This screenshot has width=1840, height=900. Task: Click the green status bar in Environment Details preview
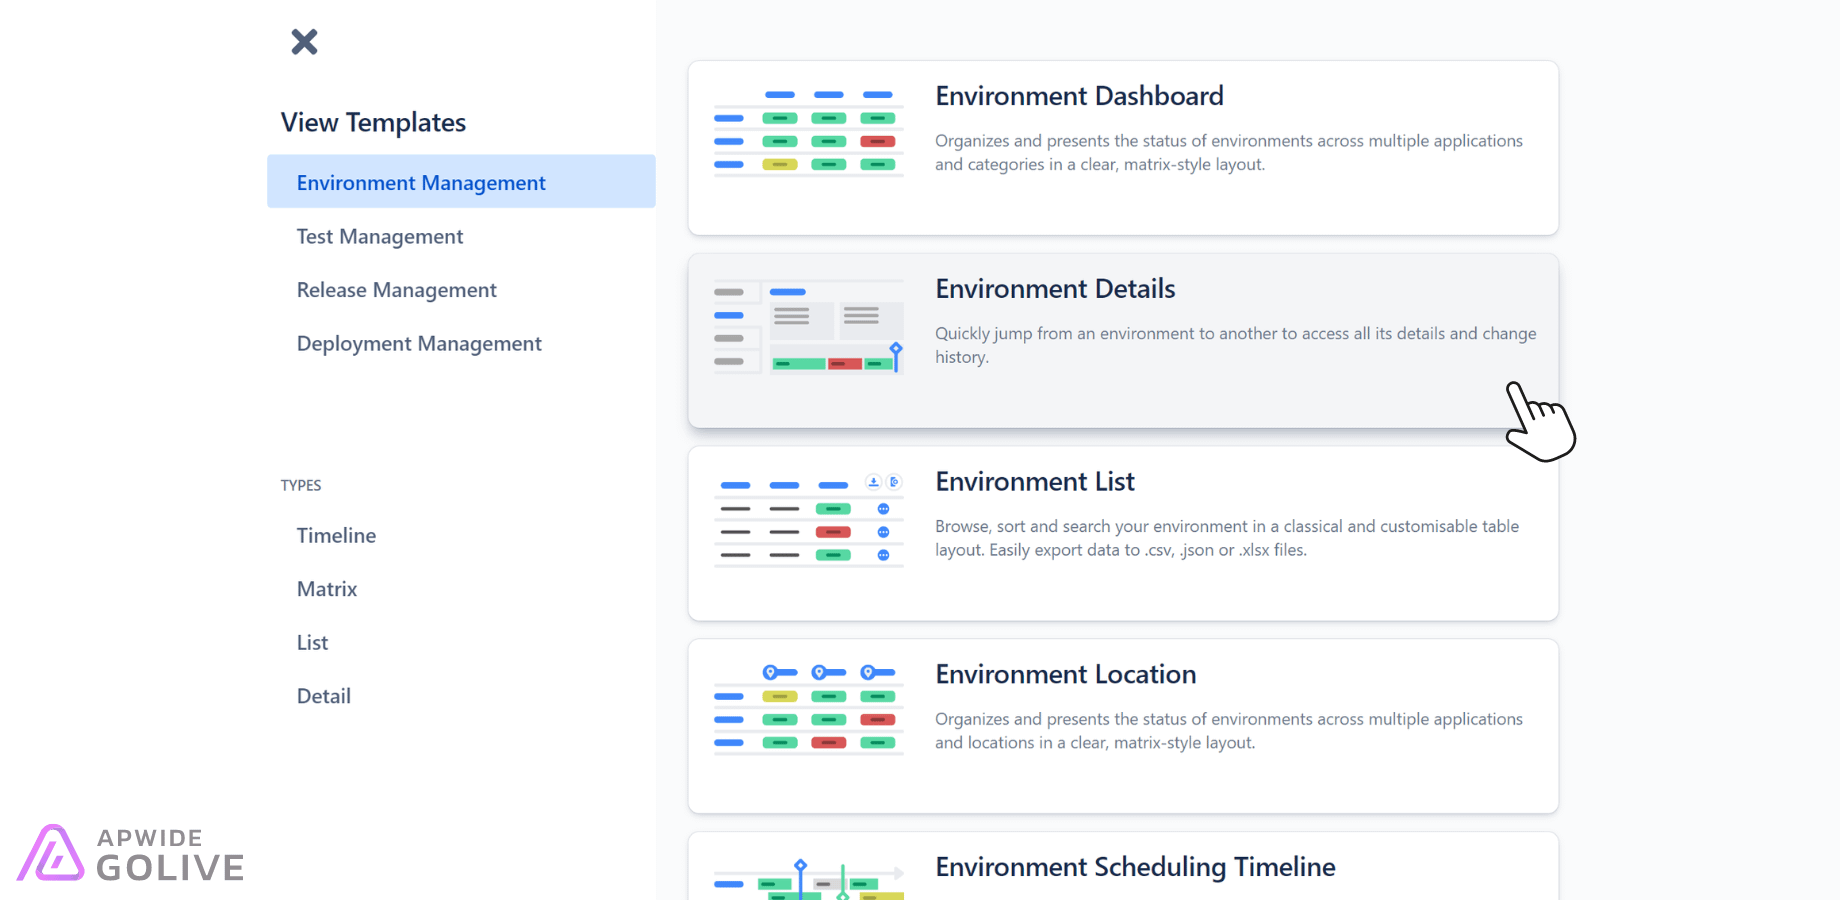(x=800, y=363)
